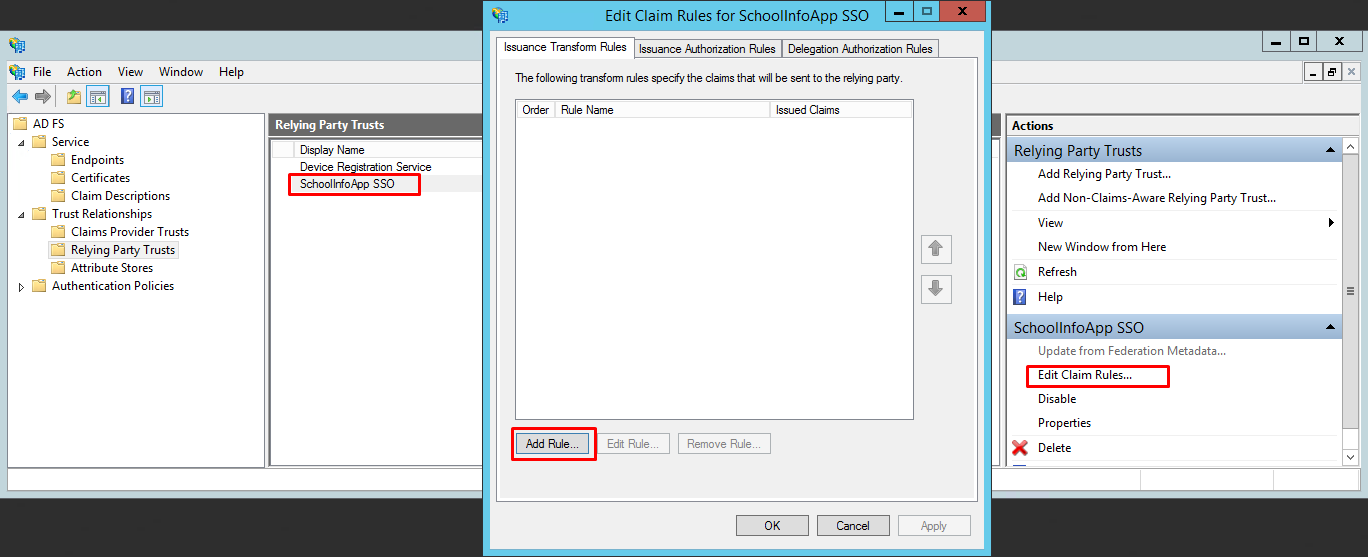Select Claim Descriptions in tree

[120, 196]
